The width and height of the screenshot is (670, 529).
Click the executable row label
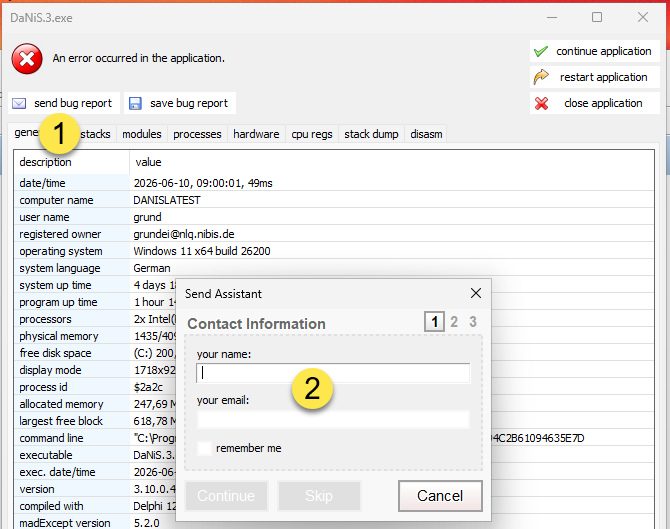[x=46, y=455]
